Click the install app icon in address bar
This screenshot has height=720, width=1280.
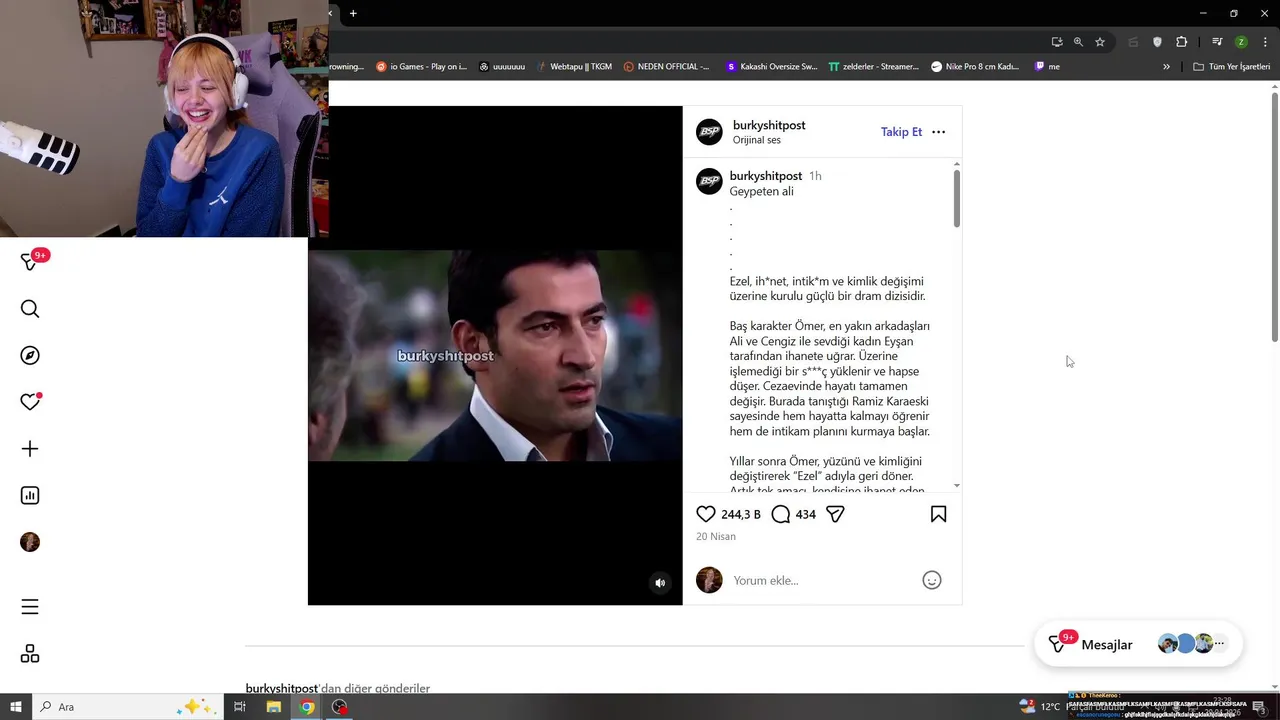1057,42
